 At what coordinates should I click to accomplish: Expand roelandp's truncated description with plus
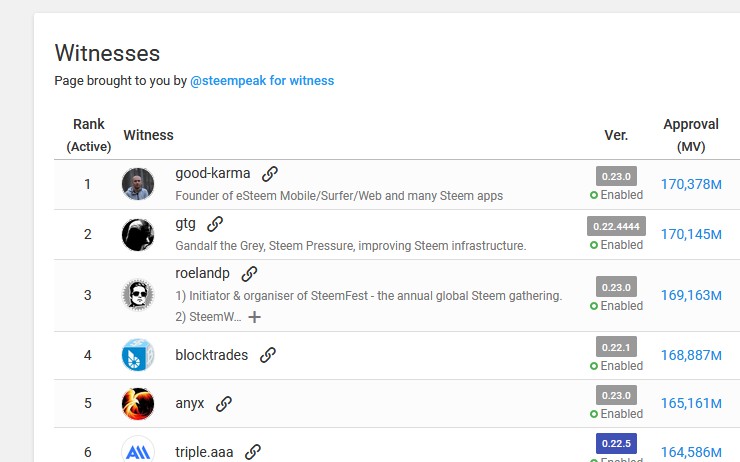point(254,317)
